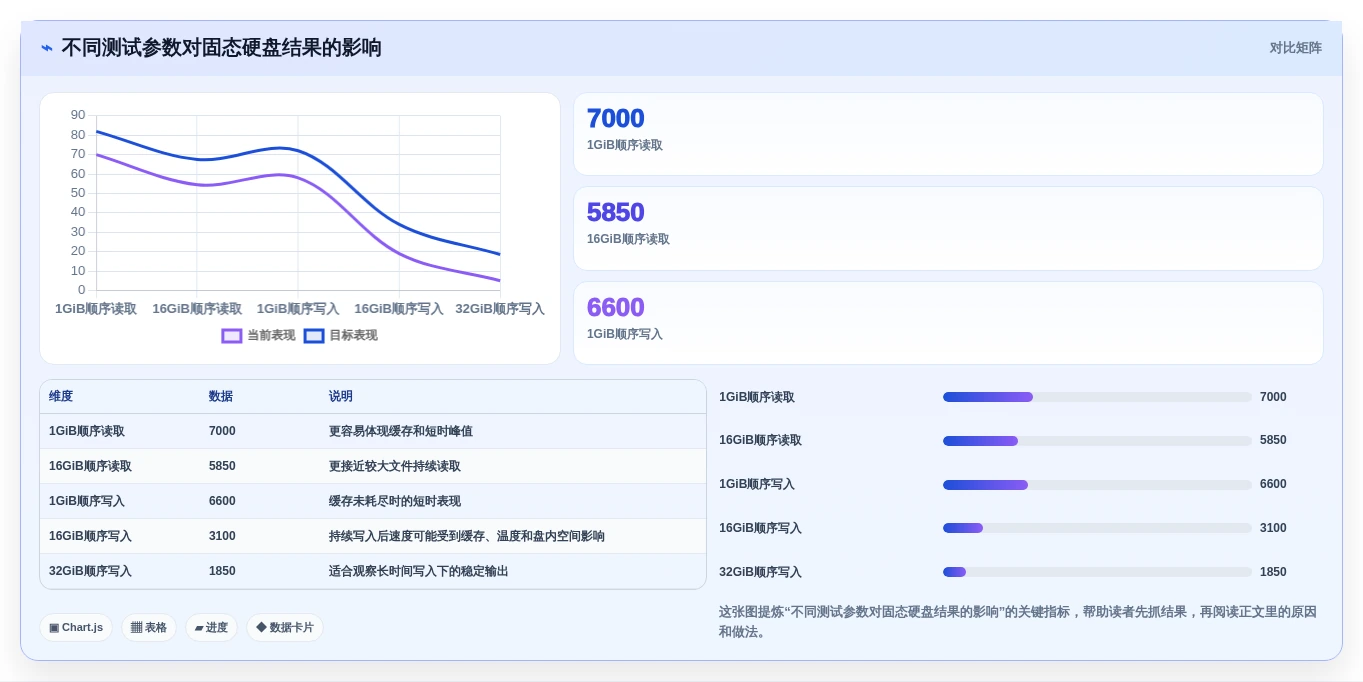Select the 表格 tag chip
The height and width of the screenshot is (682, 1363).
click(x=149, y=628)
